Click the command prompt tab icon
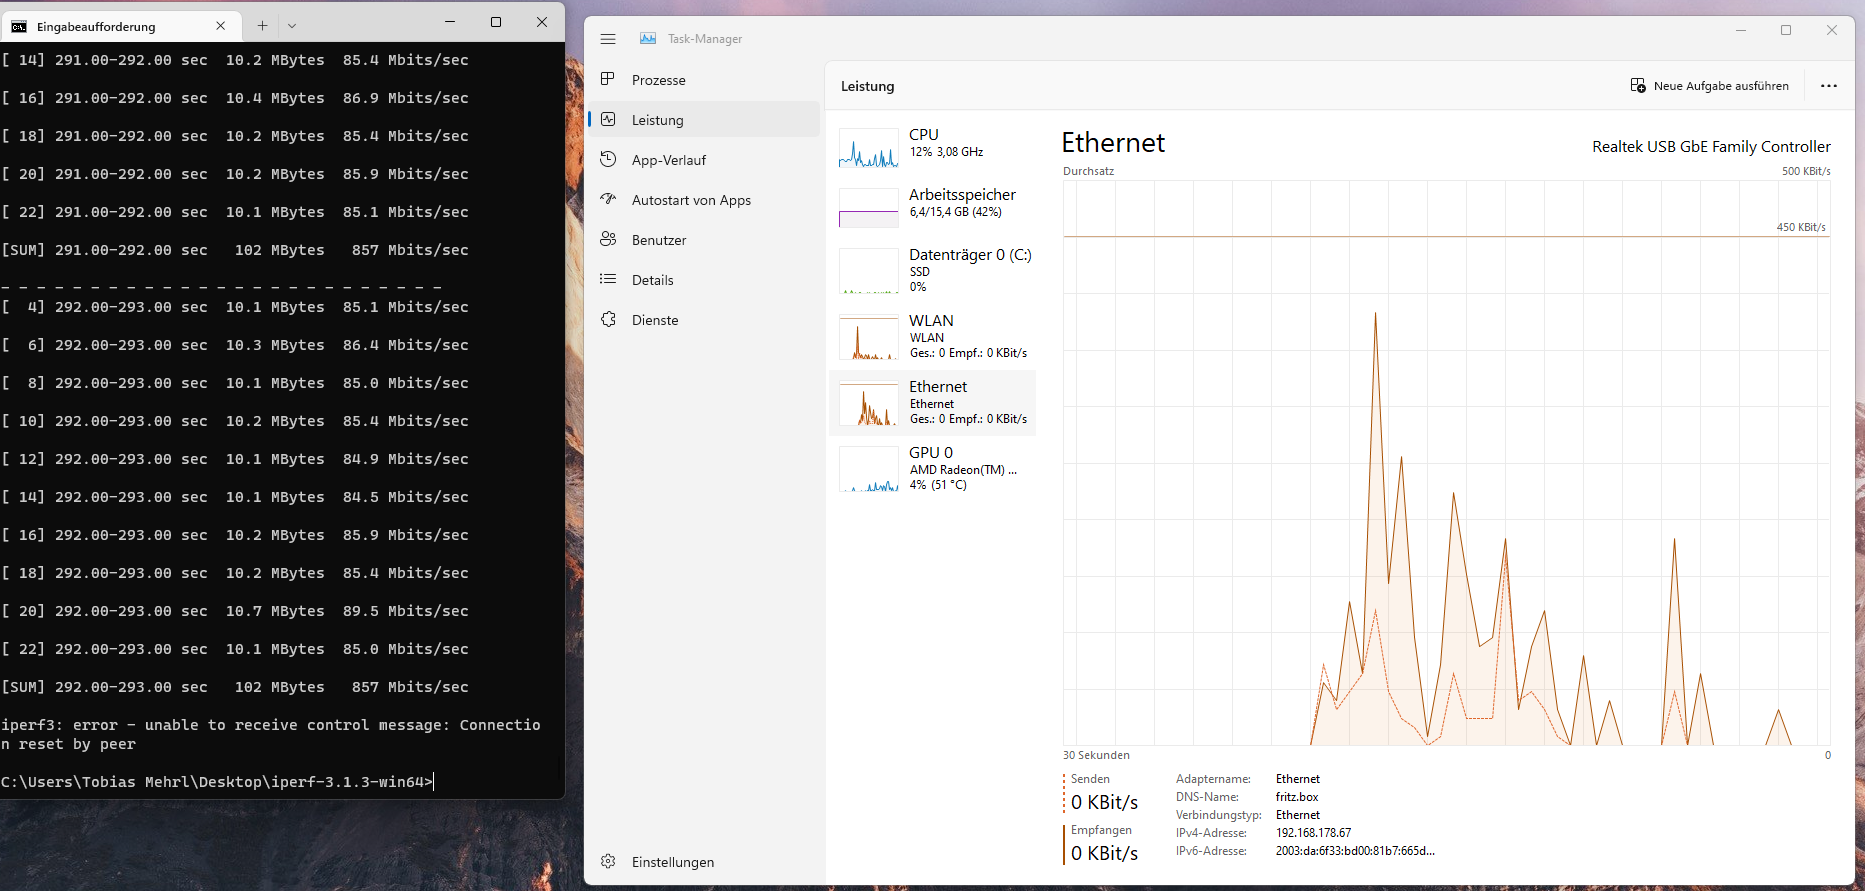Image resolution: width=1865 pixels, height=891 pixels. 19,26
